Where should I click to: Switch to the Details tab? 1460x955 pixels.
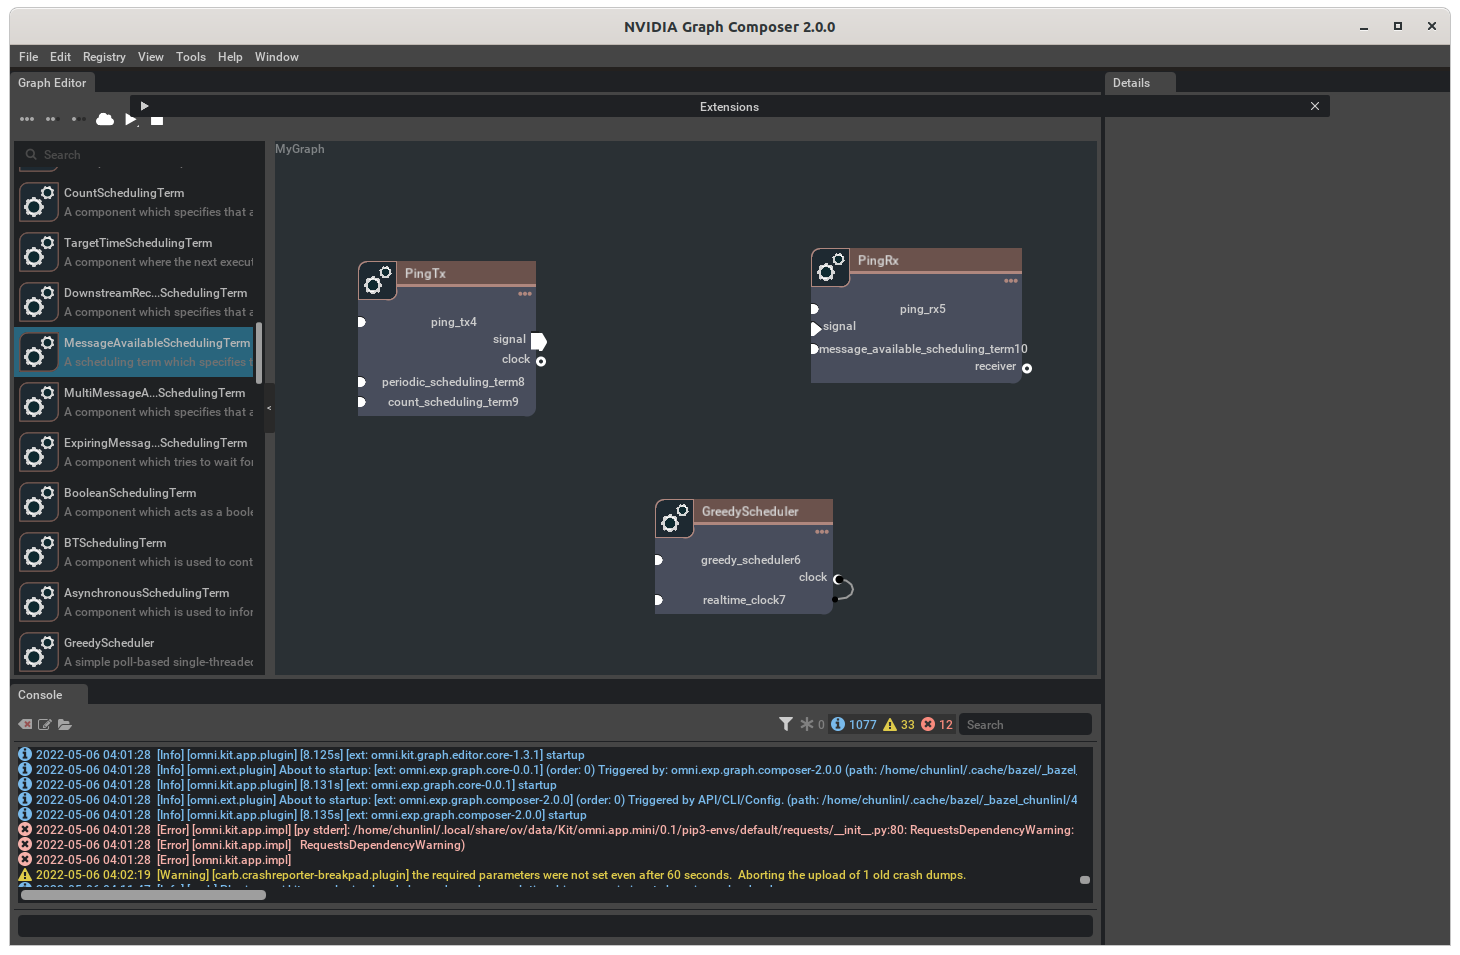(x=1131, y=83)
